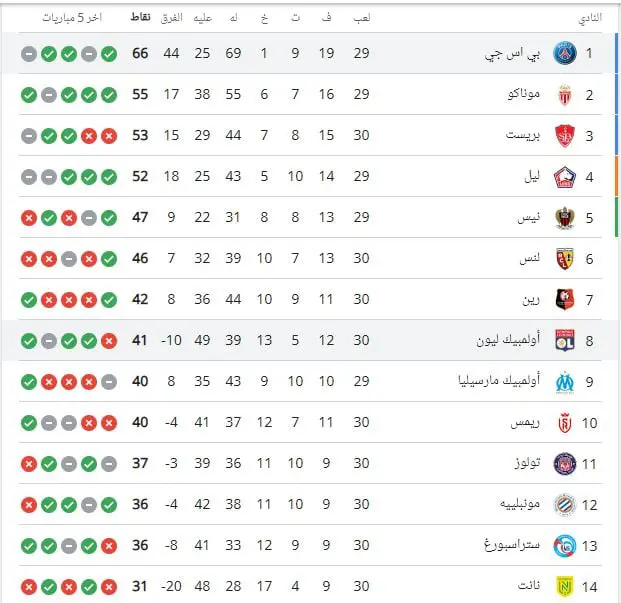Click the Lille club crest icon
The image size is (621, 603).
pos(565,177)
